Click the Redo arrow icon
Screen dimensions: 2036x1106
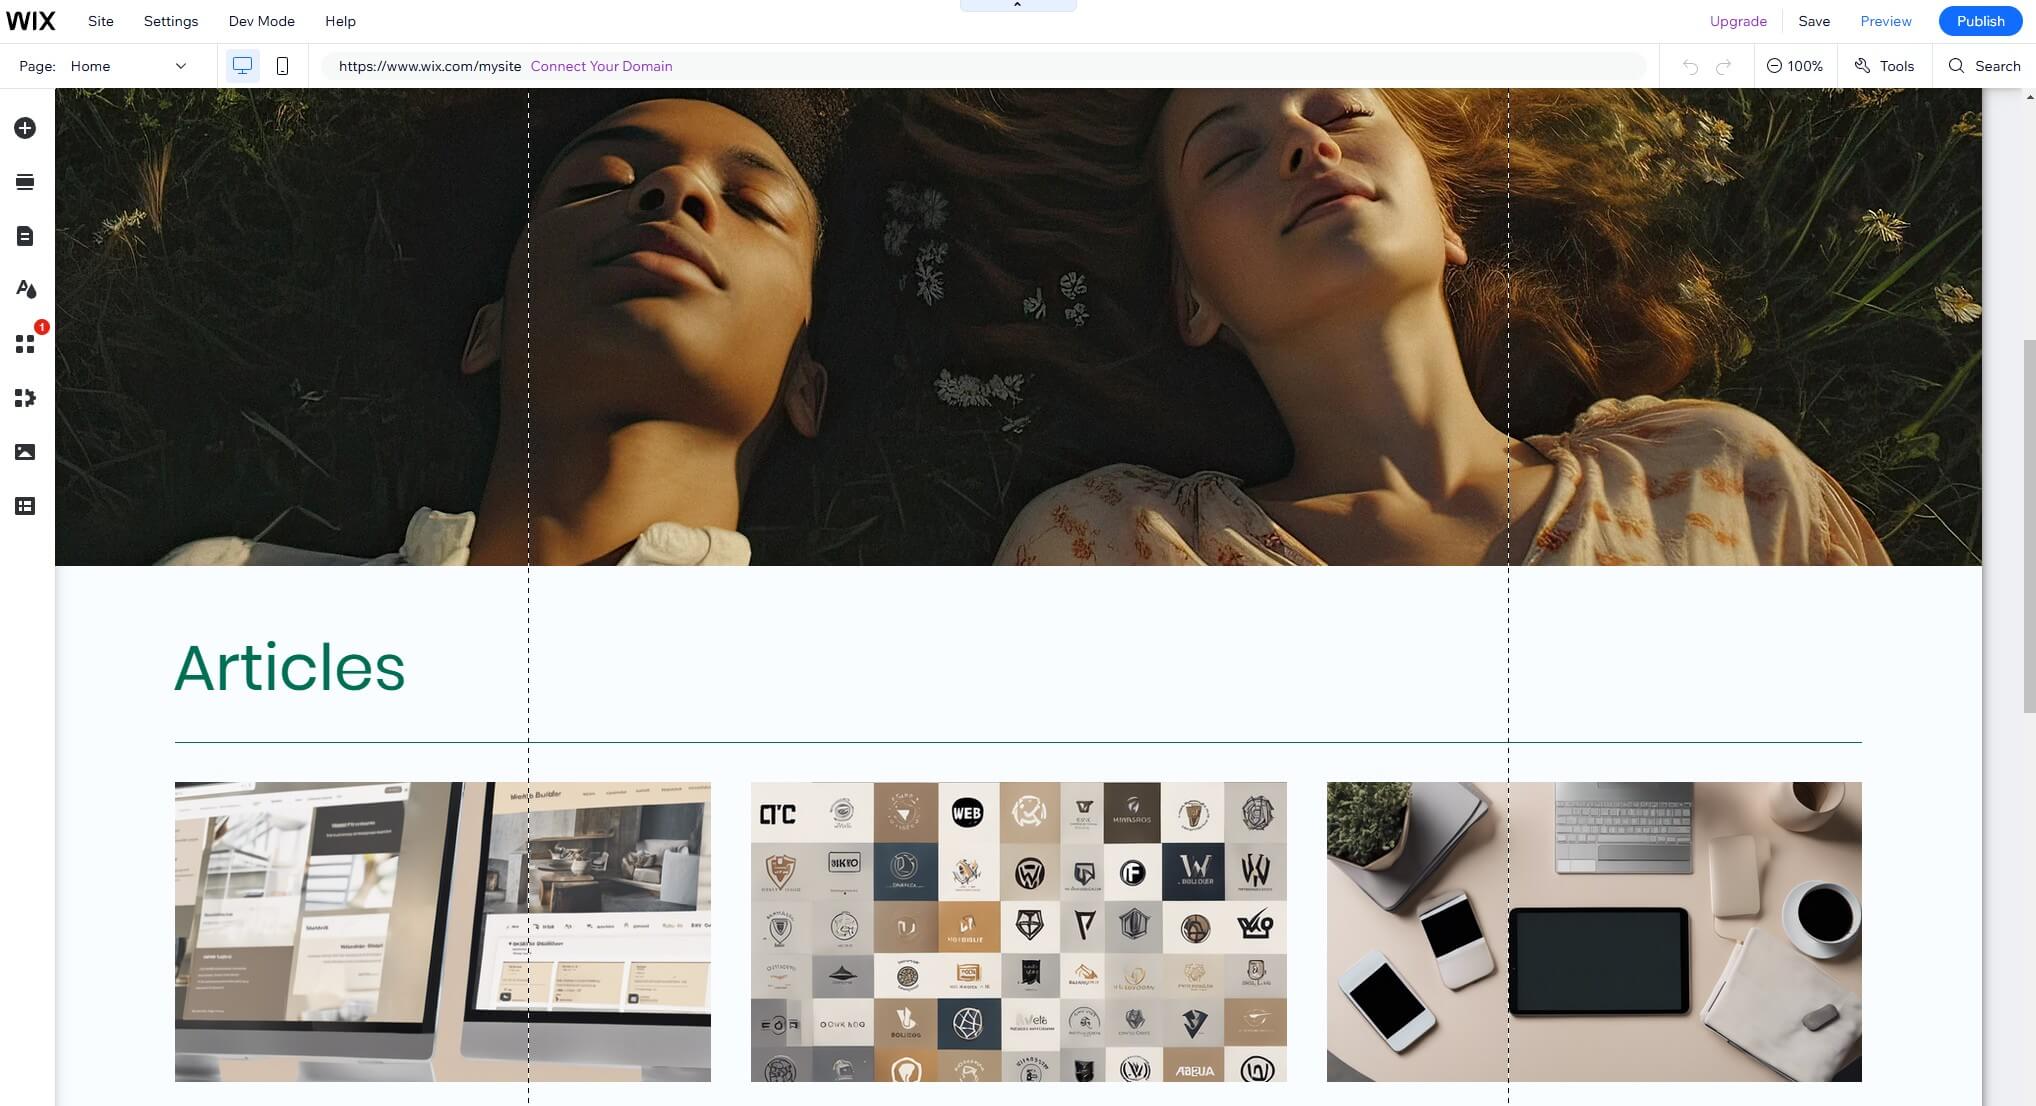tap(1724, 66)
